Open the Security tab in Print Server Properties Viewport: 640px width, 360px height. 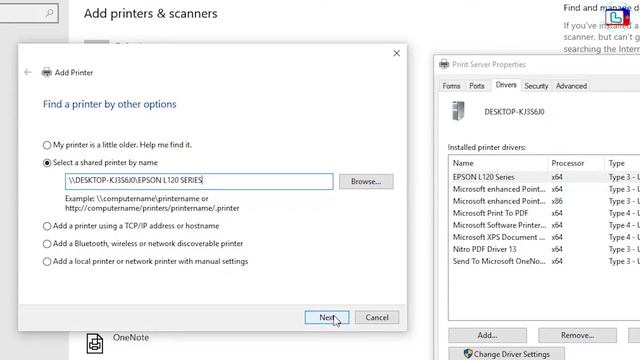[536, 86]
